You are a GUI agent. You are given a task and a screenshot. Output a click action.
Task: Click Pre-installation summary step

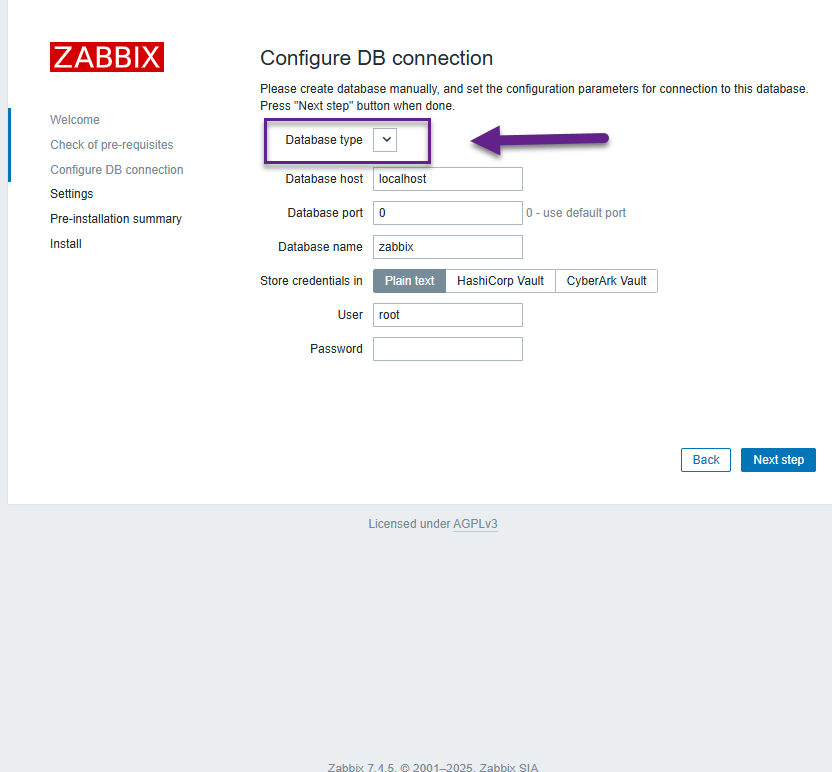click(x=116, y=219)
